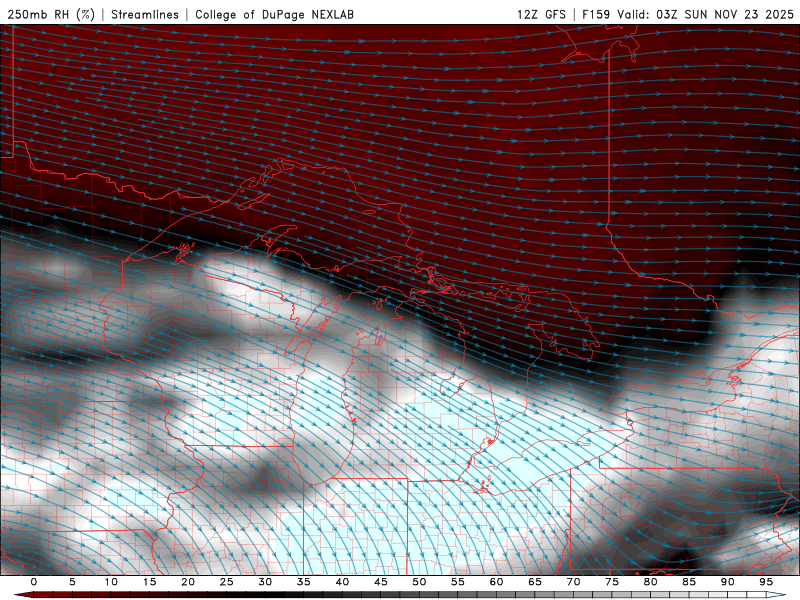Click the "0" value on humidity scale
This screenshot has width=800, height=600.
tap(34, 582)
